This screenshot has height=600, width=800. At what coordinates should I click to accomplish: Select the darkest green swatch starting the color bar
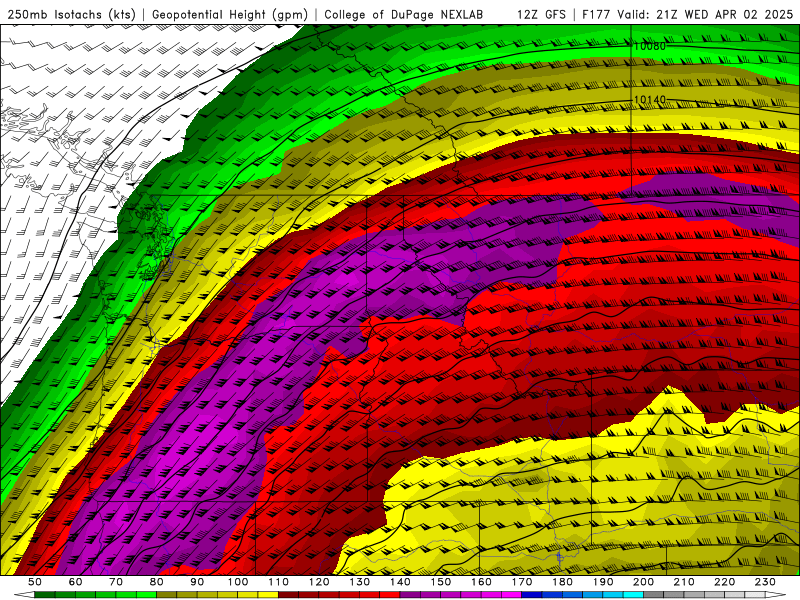(x=44, y=594)
